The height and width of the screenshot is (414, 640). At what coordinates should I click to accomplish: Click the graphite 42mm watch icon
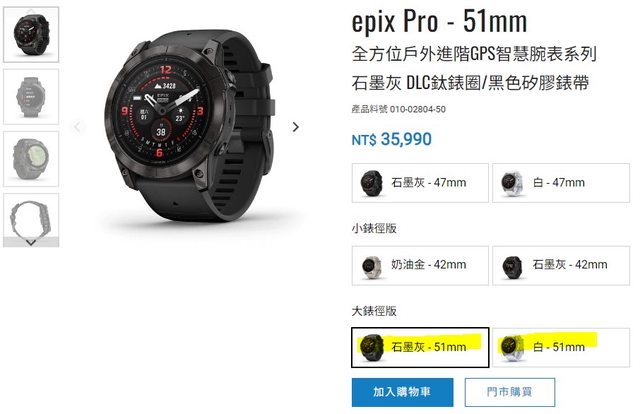click(512, 267)
